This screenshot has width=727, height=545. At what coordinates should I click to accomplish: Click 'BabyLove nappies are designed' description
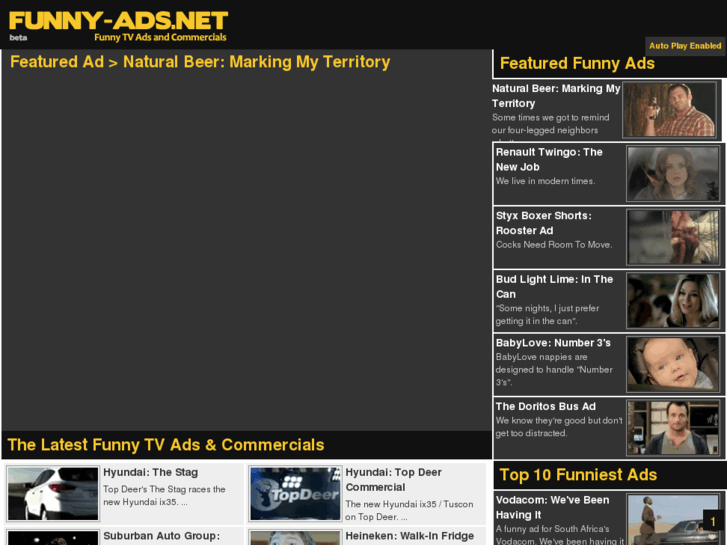pyautogui.click(x=554, y=369)
